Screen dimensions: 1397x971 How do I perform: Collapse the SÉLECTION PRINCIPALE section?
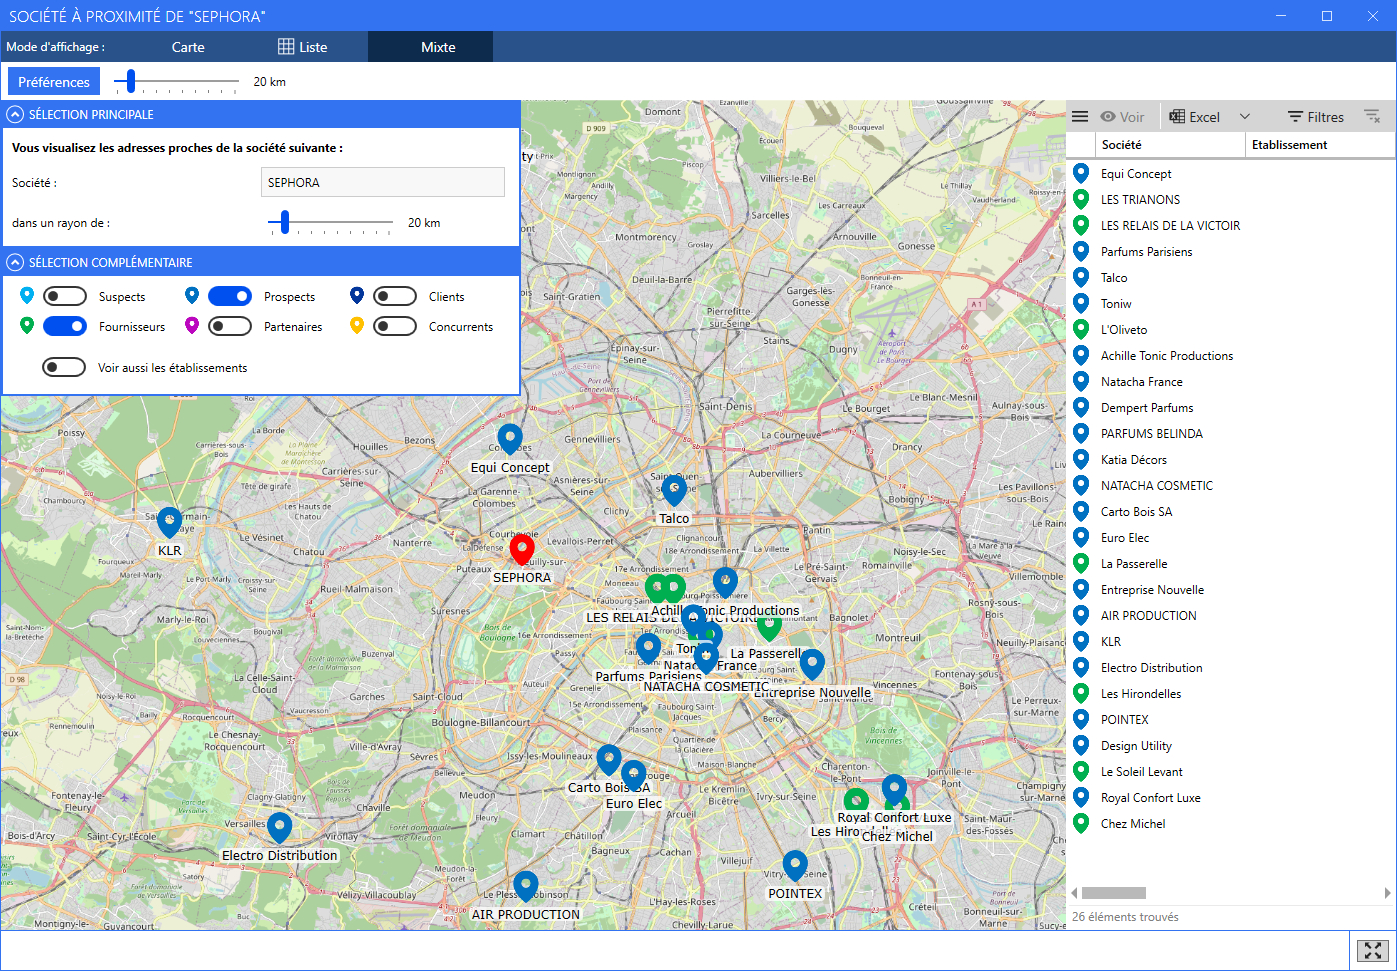click(x=14, y=114)
